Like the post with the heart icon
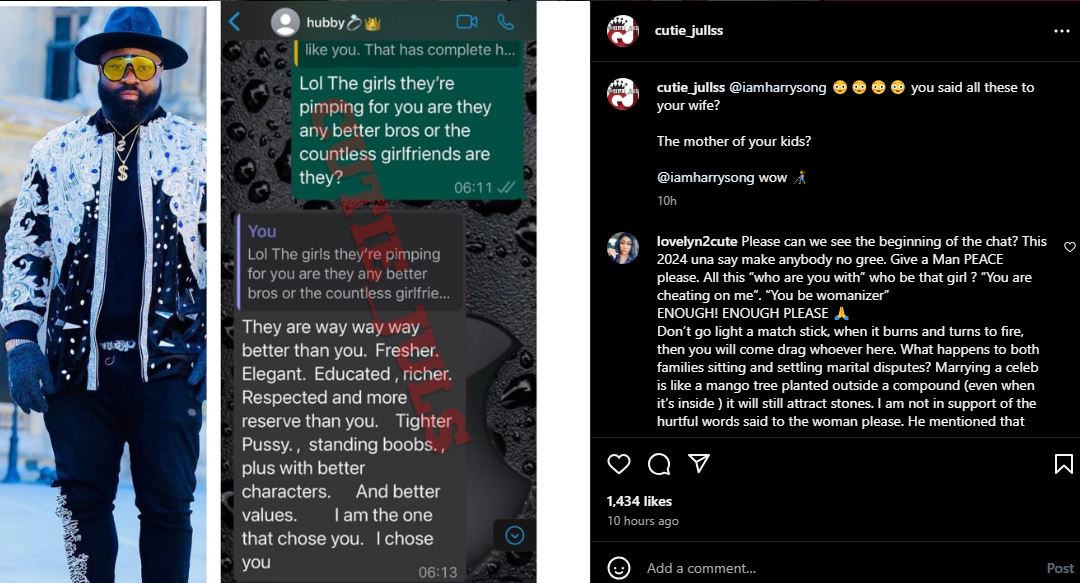1080x583 pixels. [619, 464]
